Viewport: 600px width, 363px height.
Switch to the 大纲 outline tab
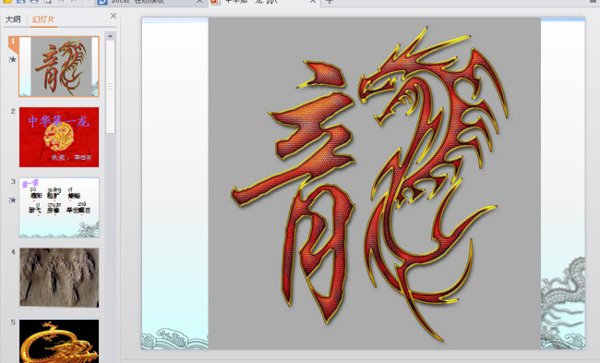pyautogui.click(x=13, y=20)
